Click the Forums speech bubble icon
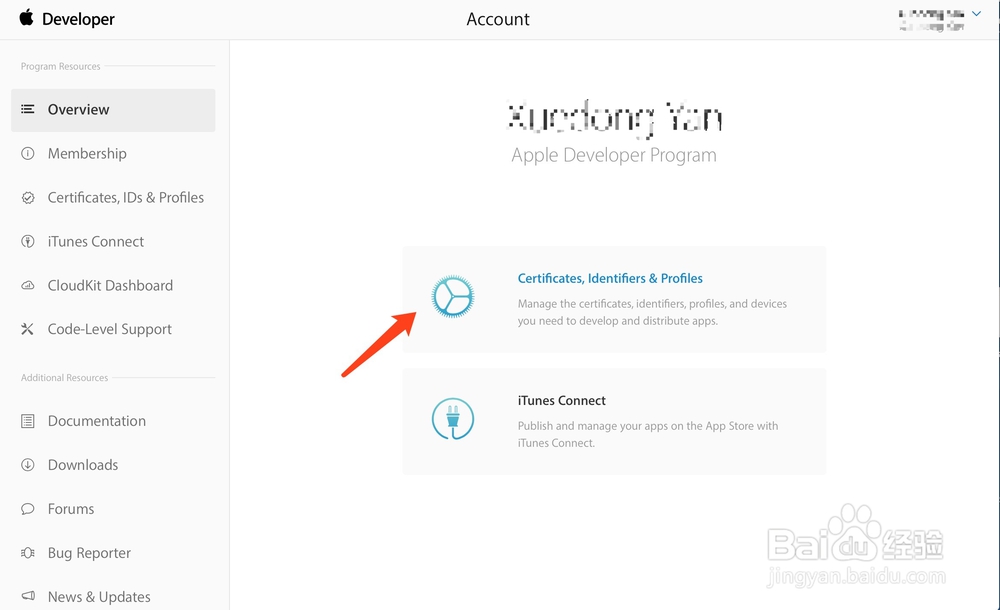 click(27, 509)
